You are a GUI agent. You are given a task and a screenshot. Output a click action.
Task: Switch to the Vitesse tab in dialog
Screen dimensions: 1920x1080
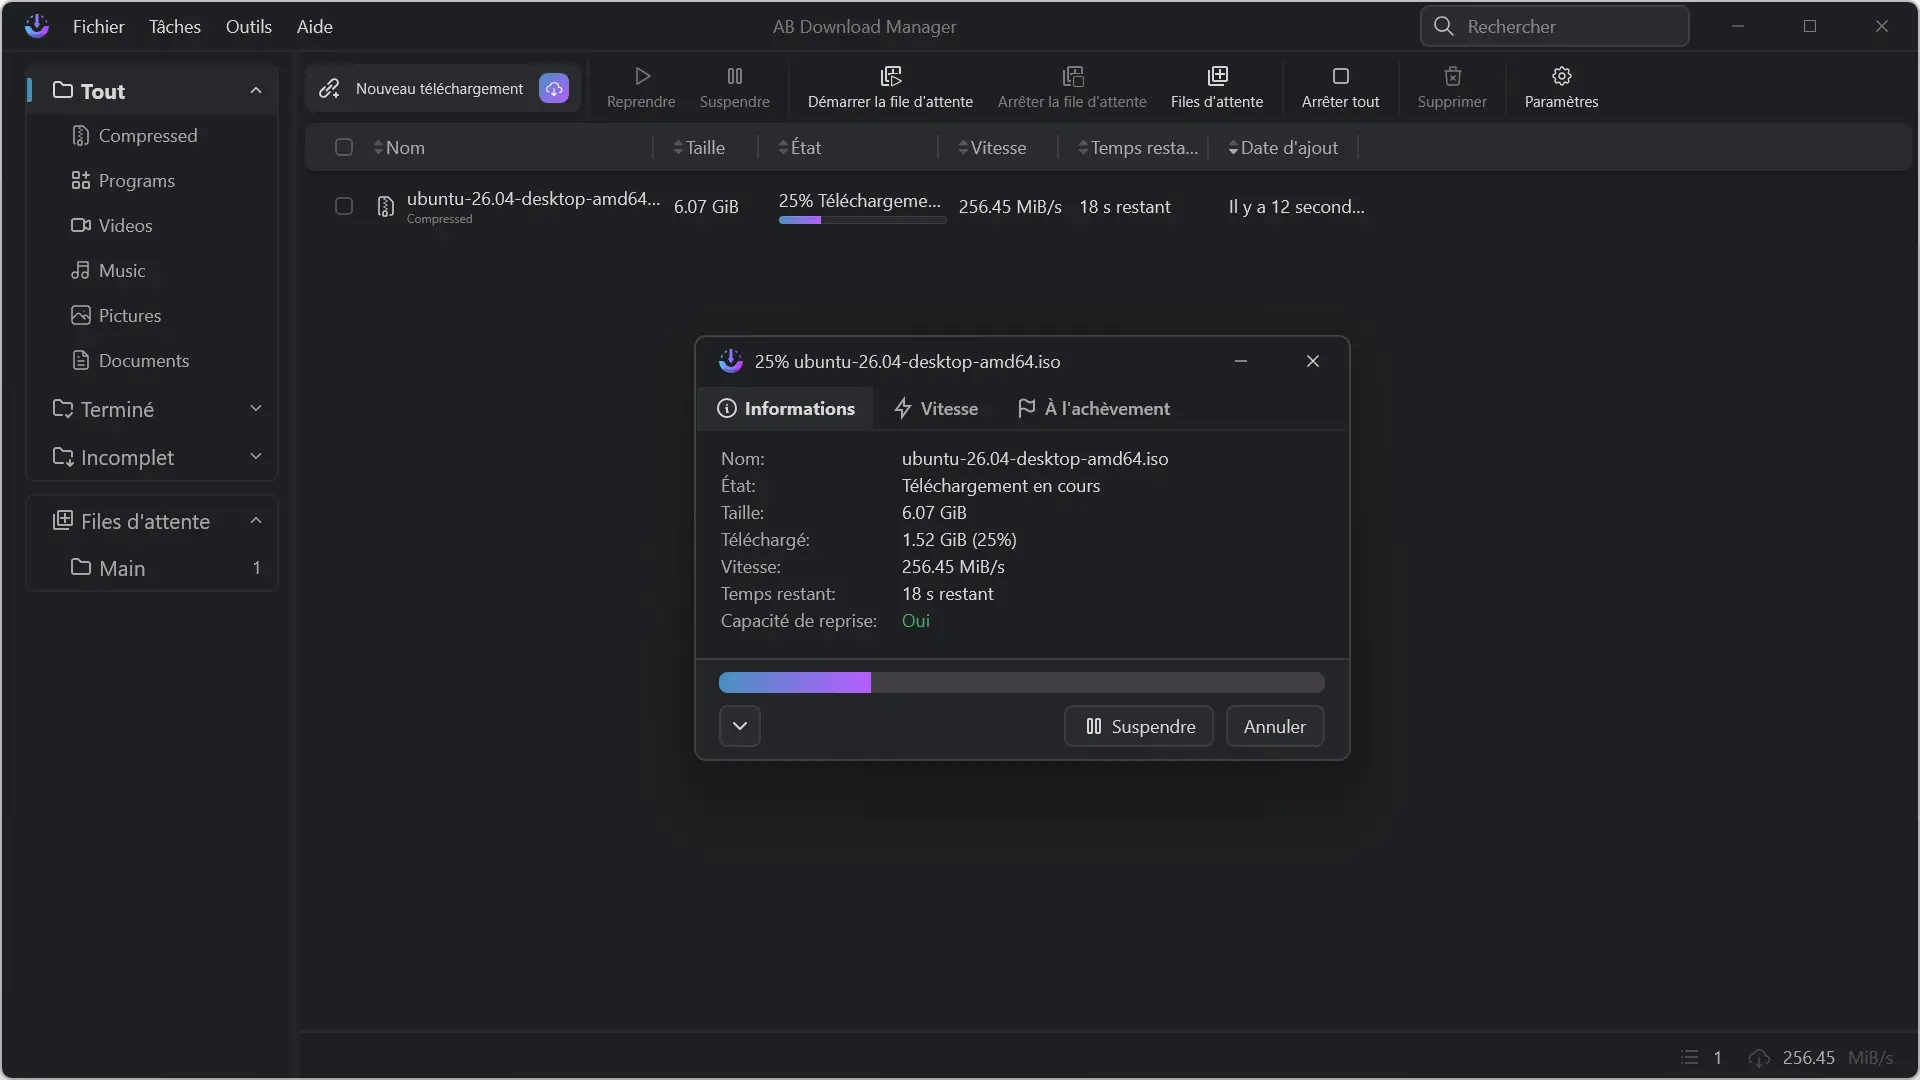point(936,408)
